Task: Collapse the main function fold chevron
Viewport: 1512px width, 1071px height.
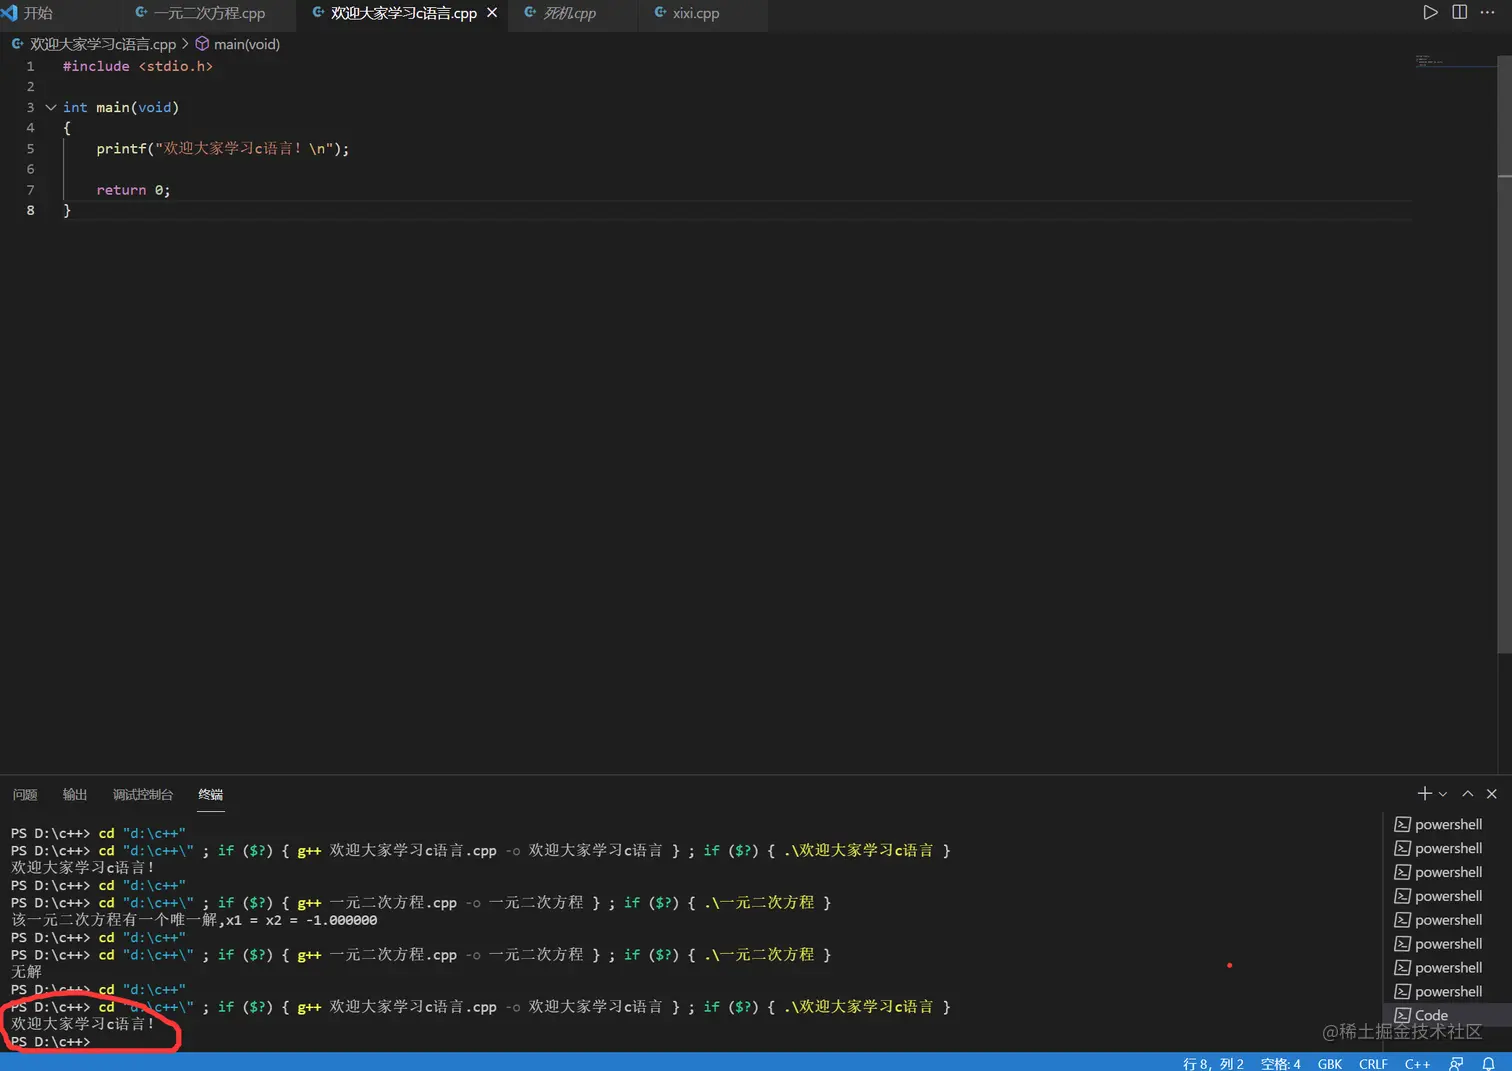Action: pos(51,108)
